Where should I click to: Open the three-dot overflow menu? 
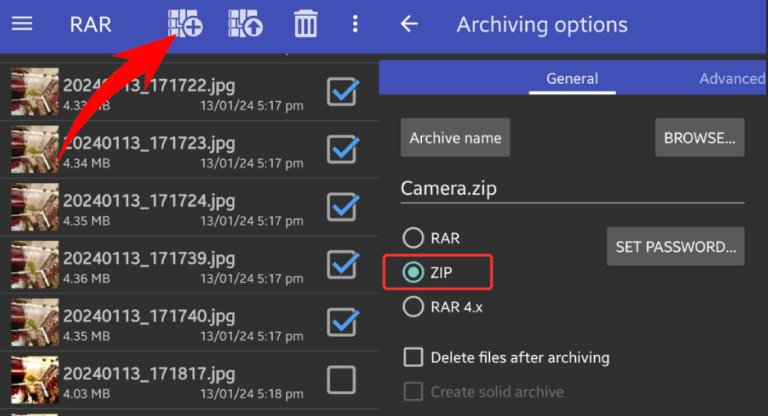pos(355,24)
